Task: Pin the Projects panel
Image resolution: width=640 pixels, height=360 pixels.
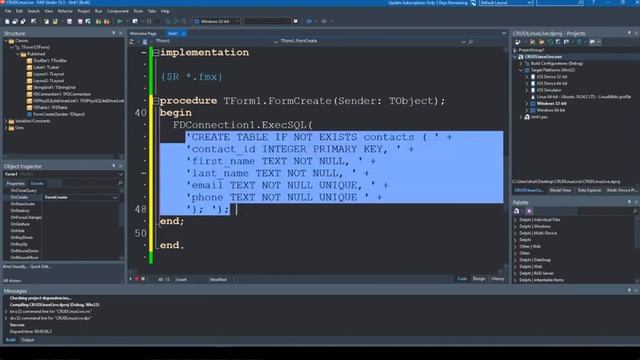Action: 629,33
